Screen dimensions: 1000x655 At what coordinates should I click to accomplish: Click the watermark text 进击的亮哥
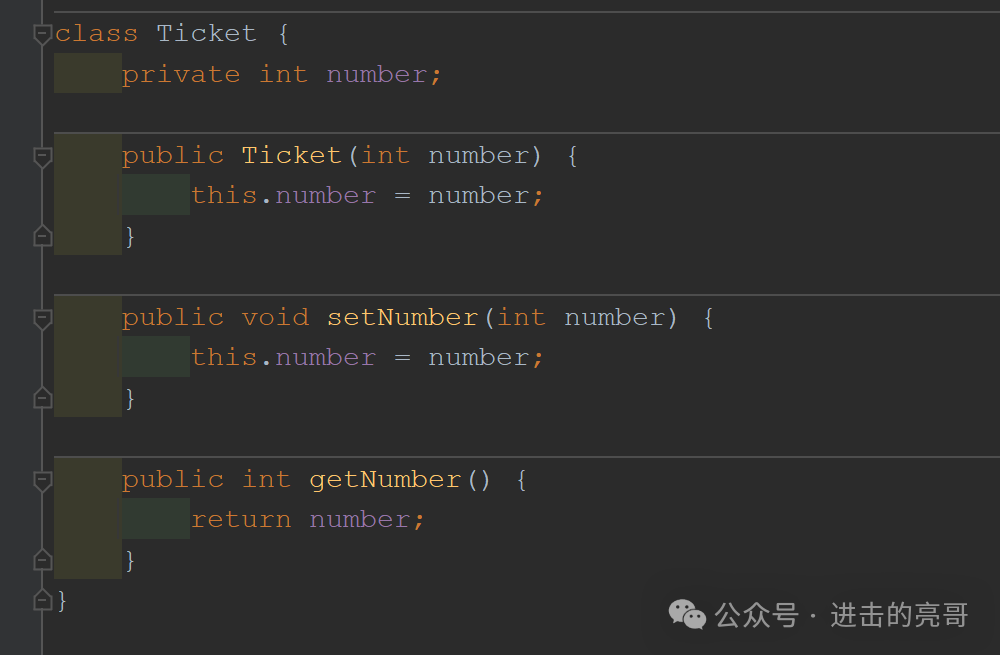[899, 615]
